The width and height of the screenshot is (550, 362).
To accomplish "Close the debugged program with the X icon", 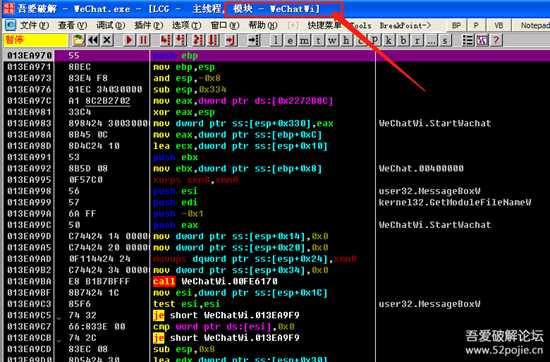I will coord(107,40).
